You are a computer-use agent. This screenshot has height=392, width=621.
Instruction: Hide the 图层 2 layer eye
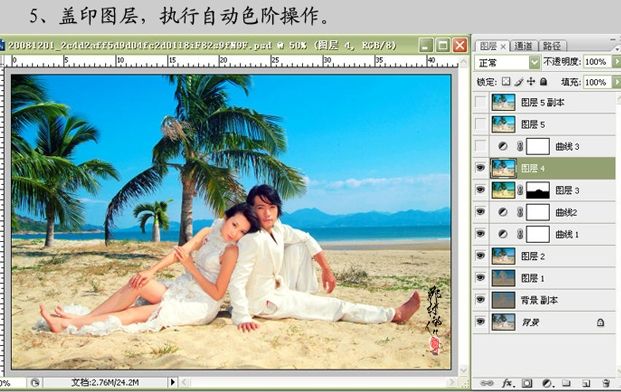tap(480, 256)
